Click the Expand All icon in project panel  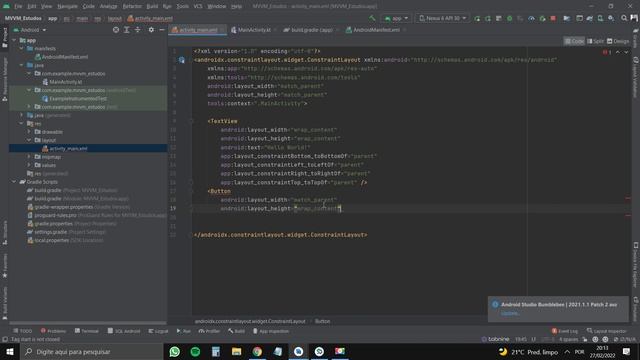(x=127, y=30)
